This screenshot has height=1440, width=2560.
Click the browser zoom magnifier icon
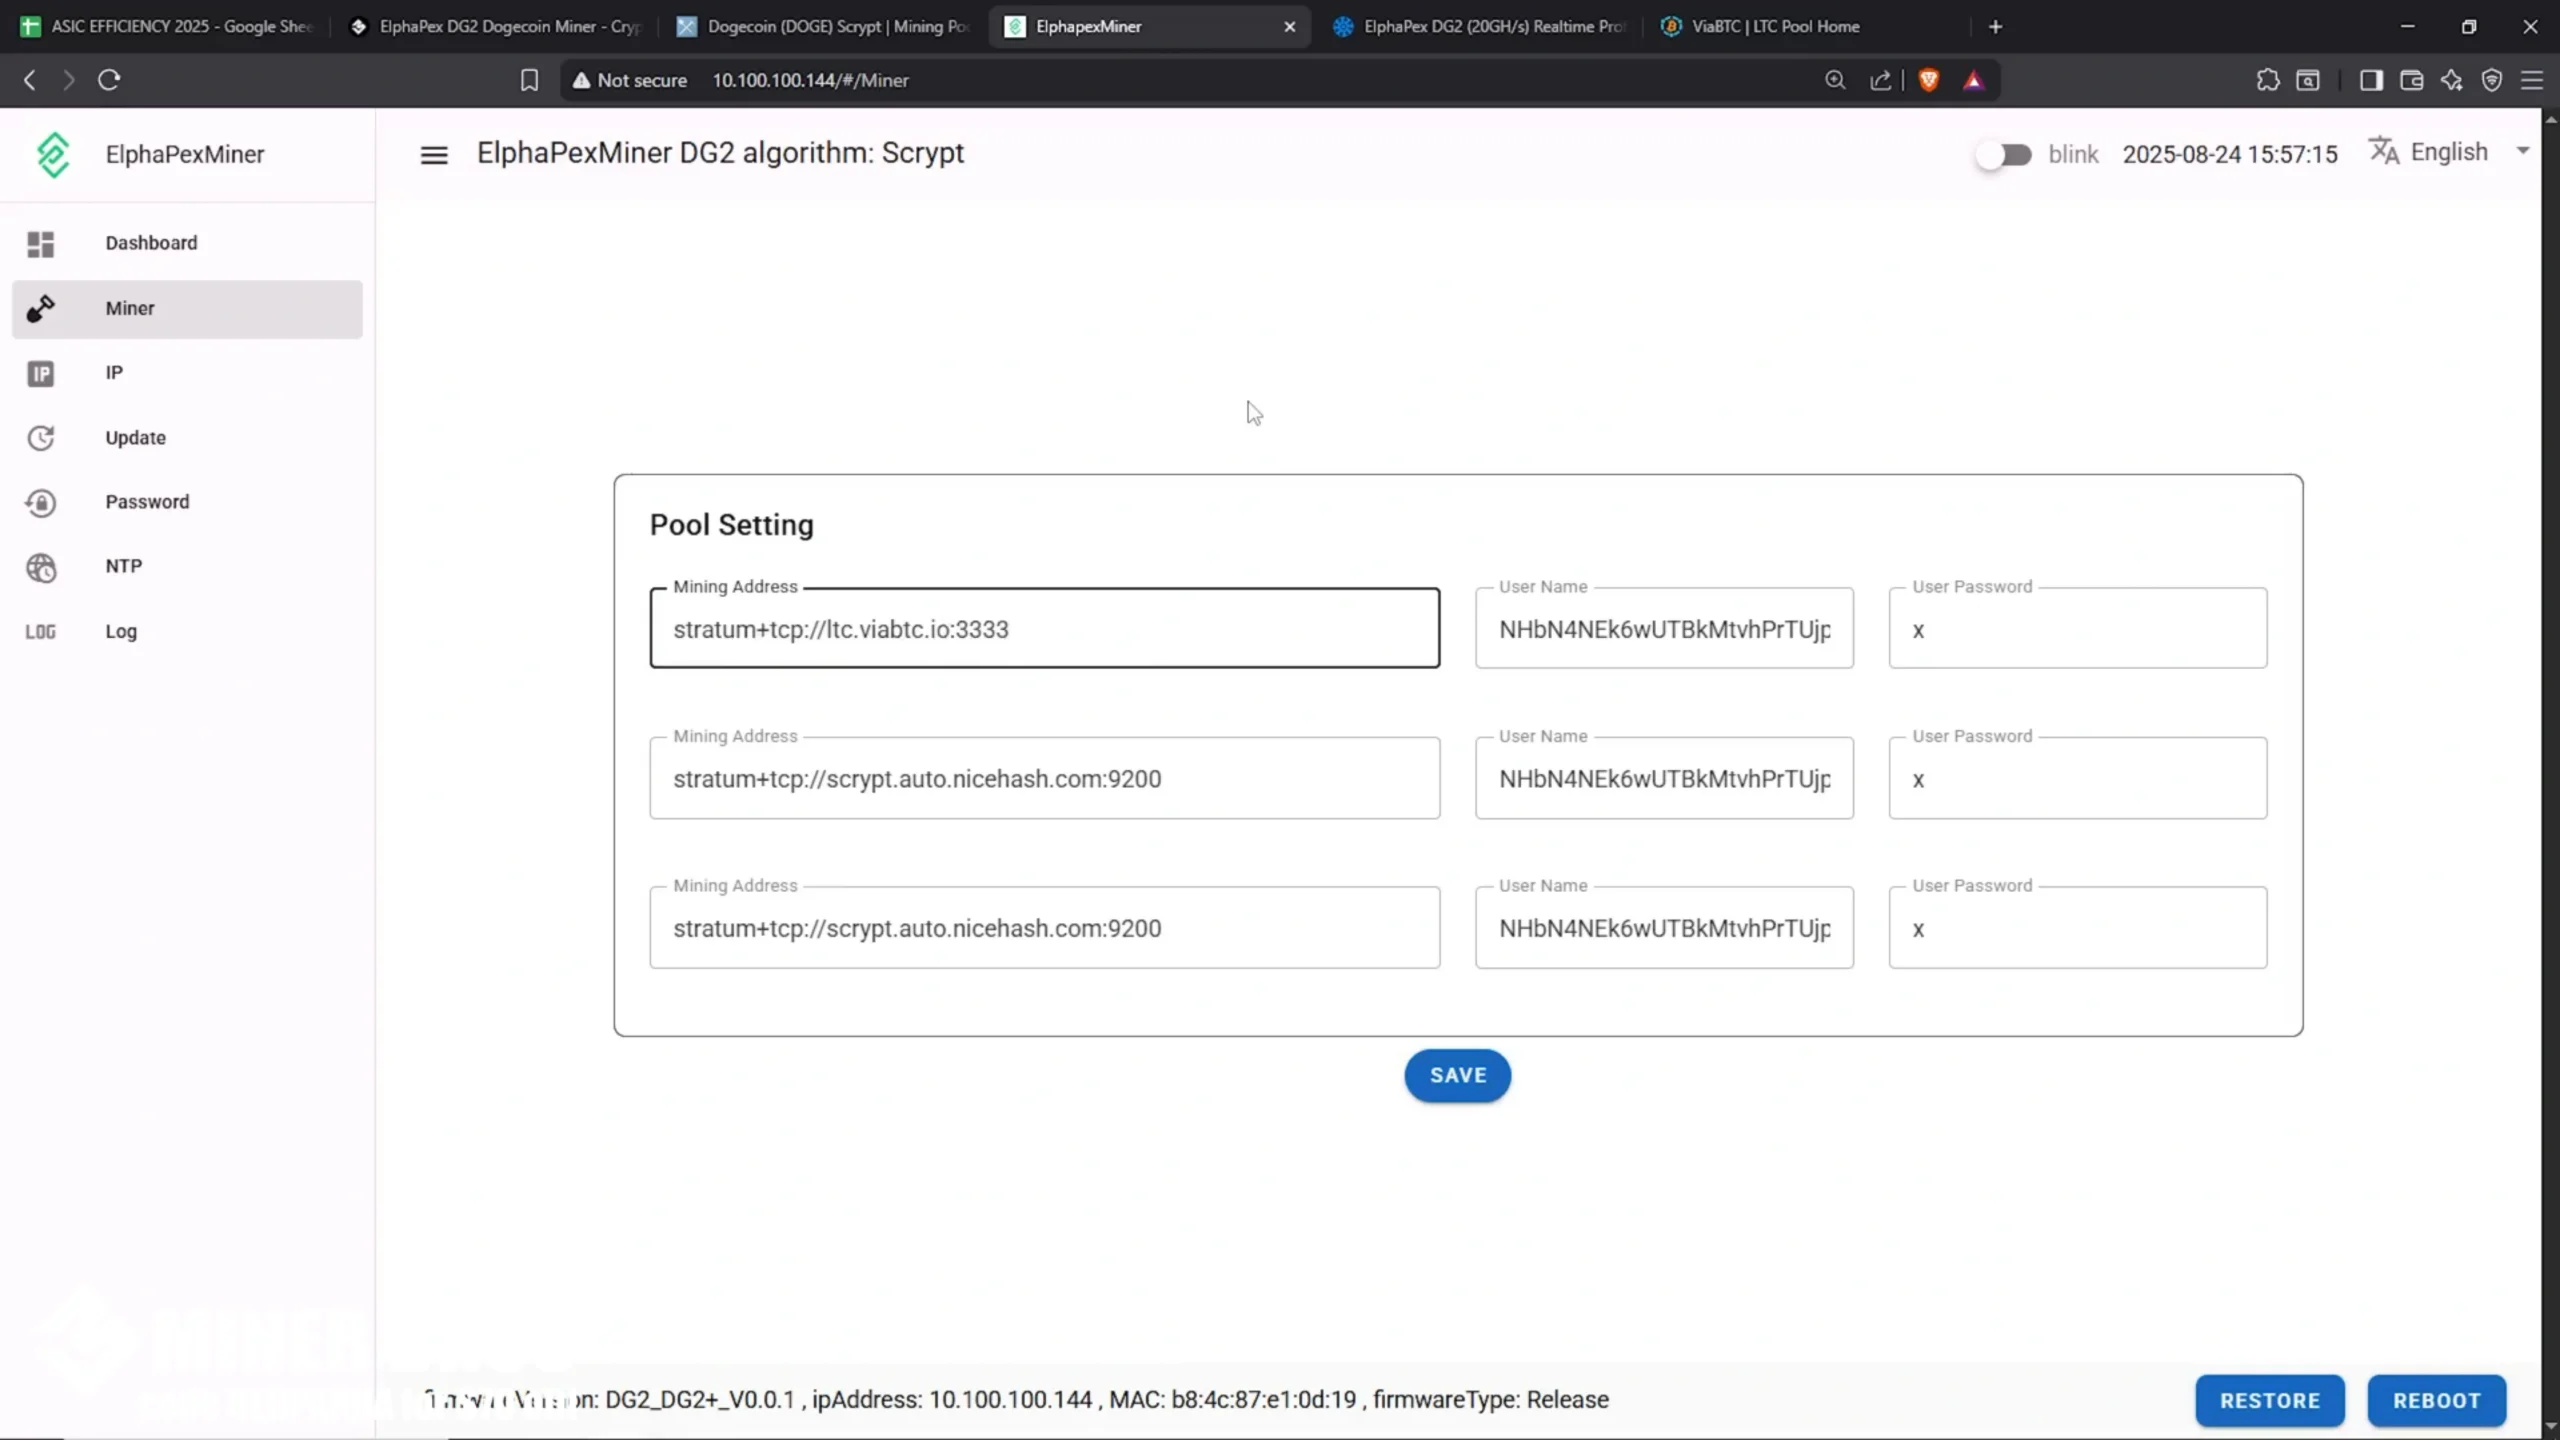point(1835,80)
